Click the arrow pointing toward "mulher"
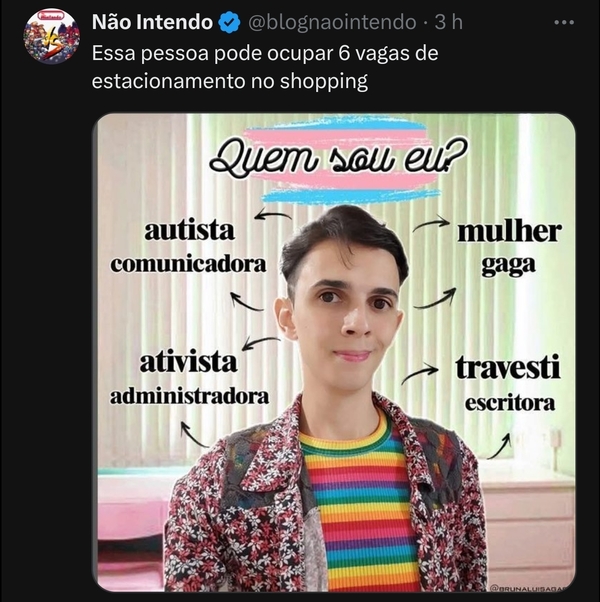 coord(431,225)
